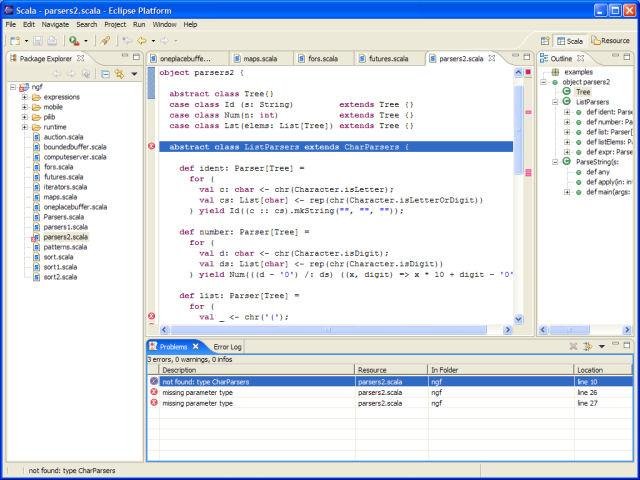Switch to the futures.scala editor tab
Screen dimensions: 640x480
pos(386,59)
